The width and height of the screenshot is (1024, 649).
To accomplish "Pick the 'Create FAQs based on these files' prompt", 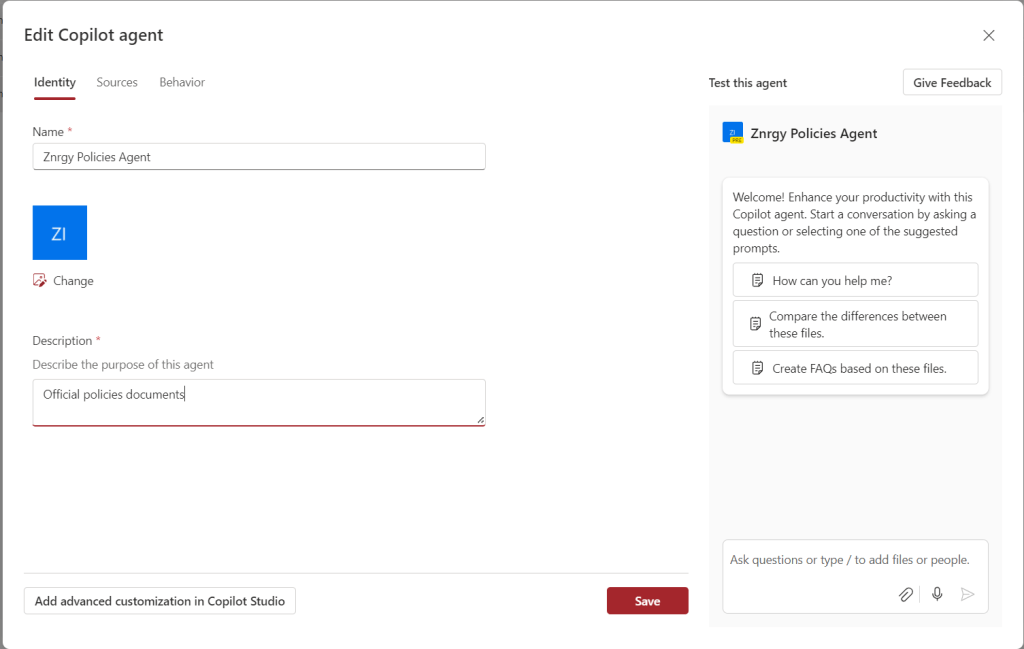I will [855, 368].
